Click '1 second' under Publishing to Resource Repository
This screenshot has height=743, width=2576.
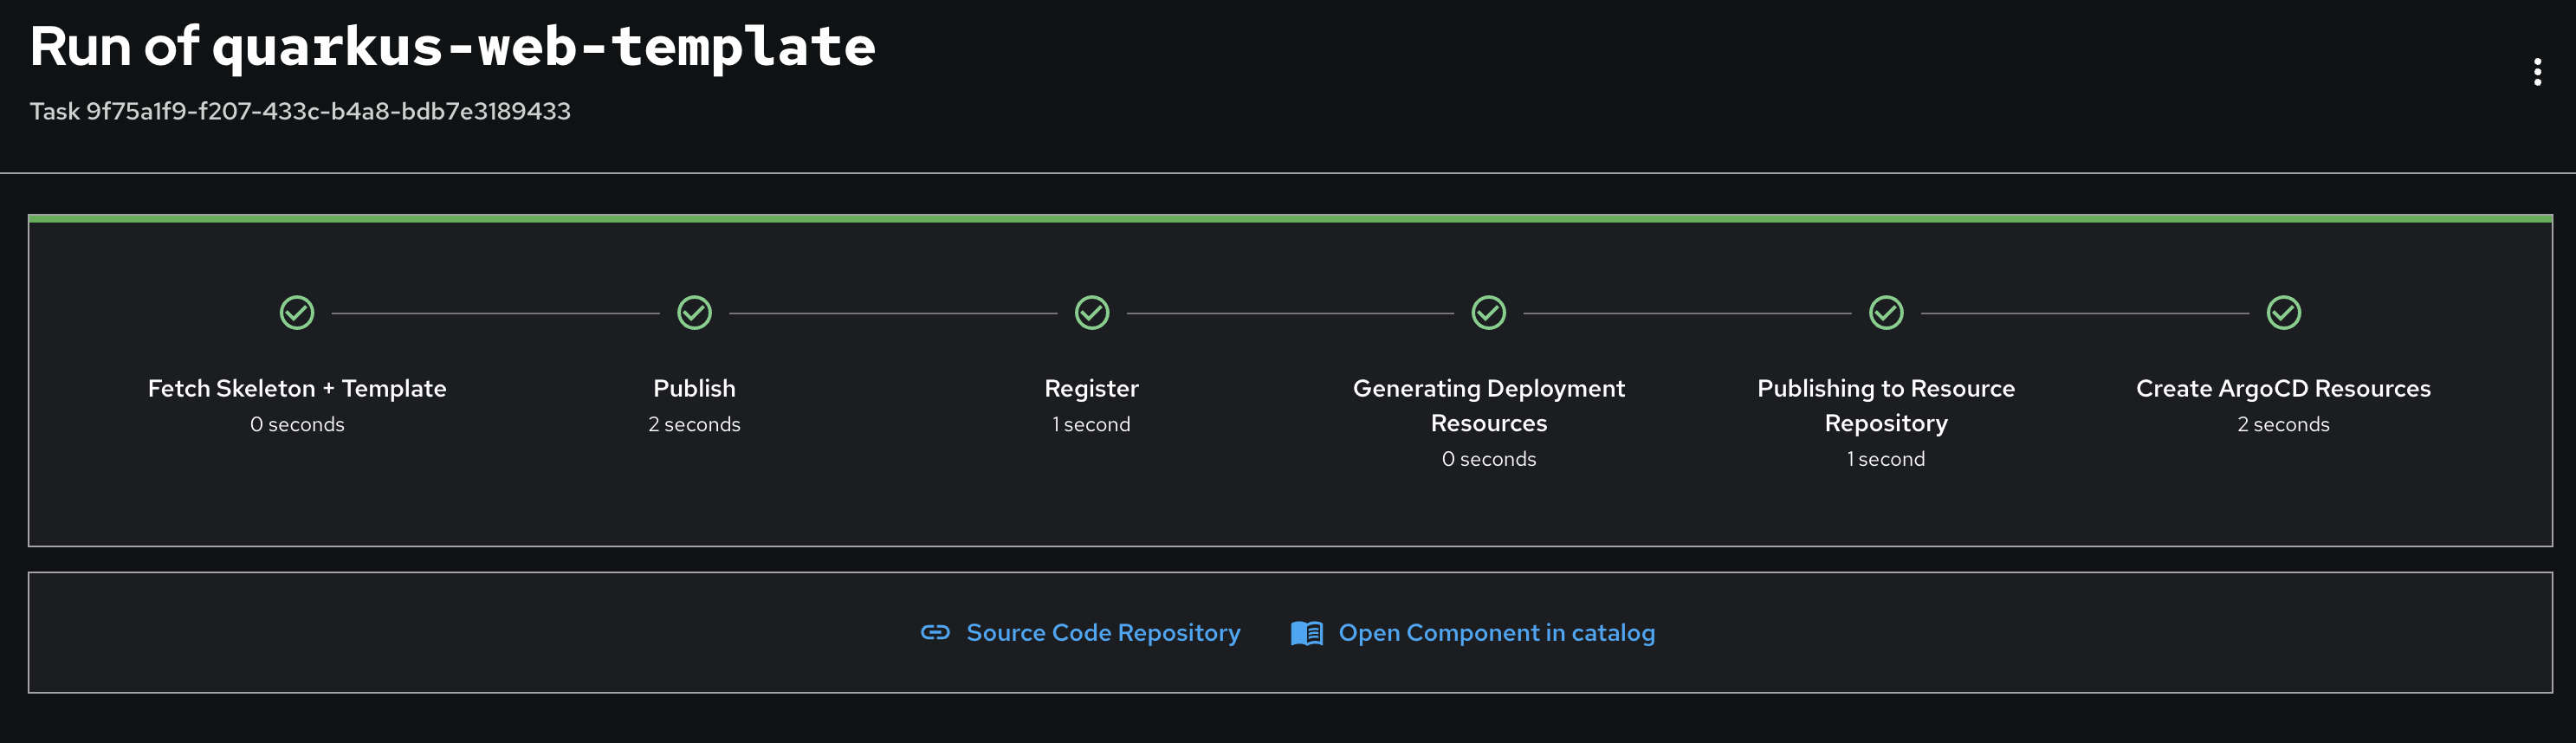pos(1886,459)
